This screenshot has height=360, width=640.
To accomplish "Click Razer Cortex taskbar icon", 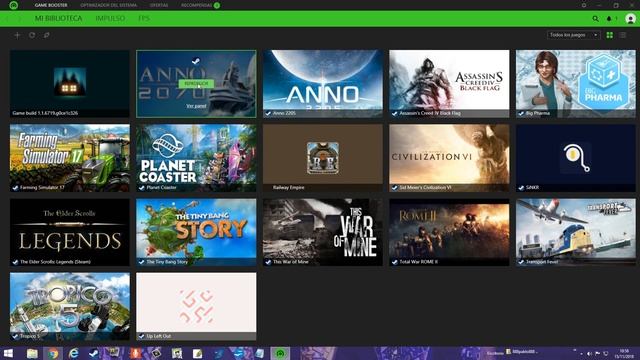I will pyautogui.click(x=280, y=353).
